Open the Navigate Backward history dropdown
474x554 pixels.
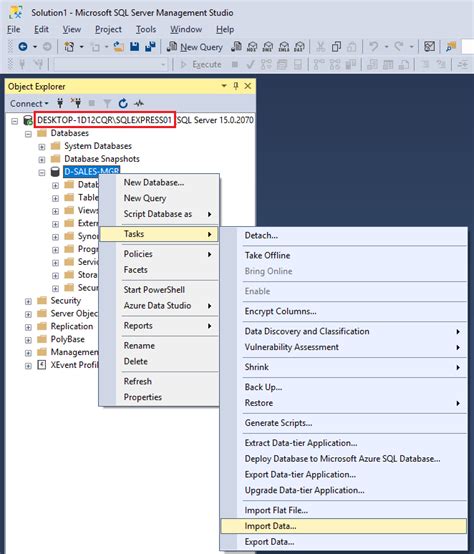click(35, 46)
